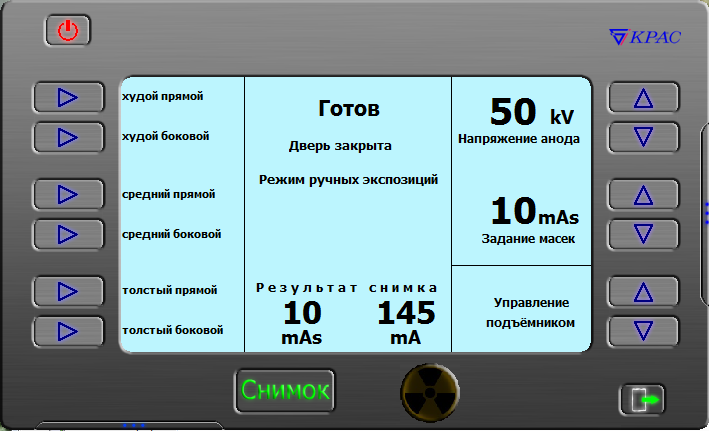Raise the lift with up arrow
Screen dimensions: 709x431
click(643, 291)
